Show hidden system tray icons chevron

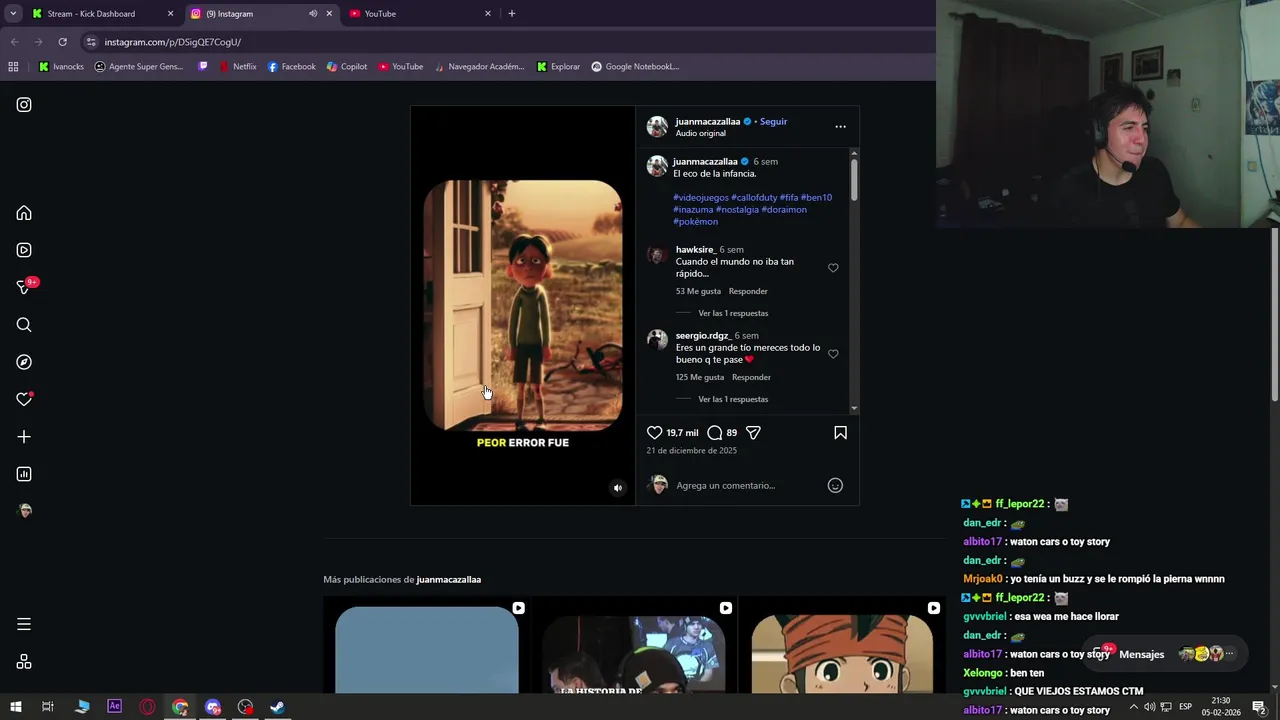click(1133, 707)
